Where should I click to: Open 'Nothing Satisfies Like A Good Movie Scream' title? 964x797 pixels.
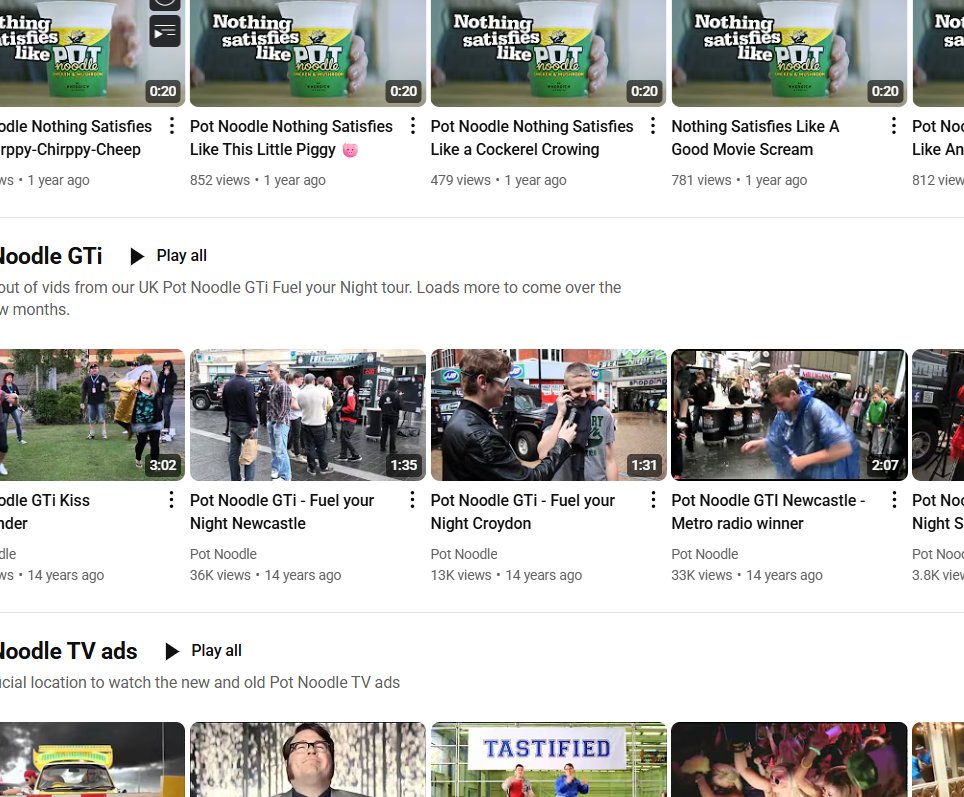[x=755, y=138]
